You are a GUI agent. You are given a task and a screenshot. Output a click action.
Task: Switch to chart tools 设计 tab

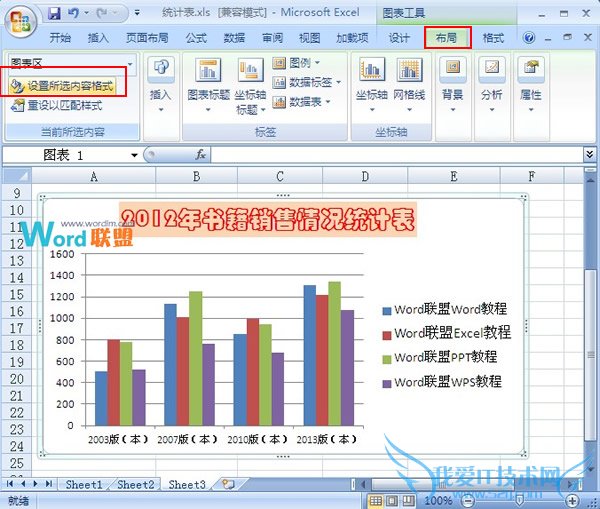[399, 38]
